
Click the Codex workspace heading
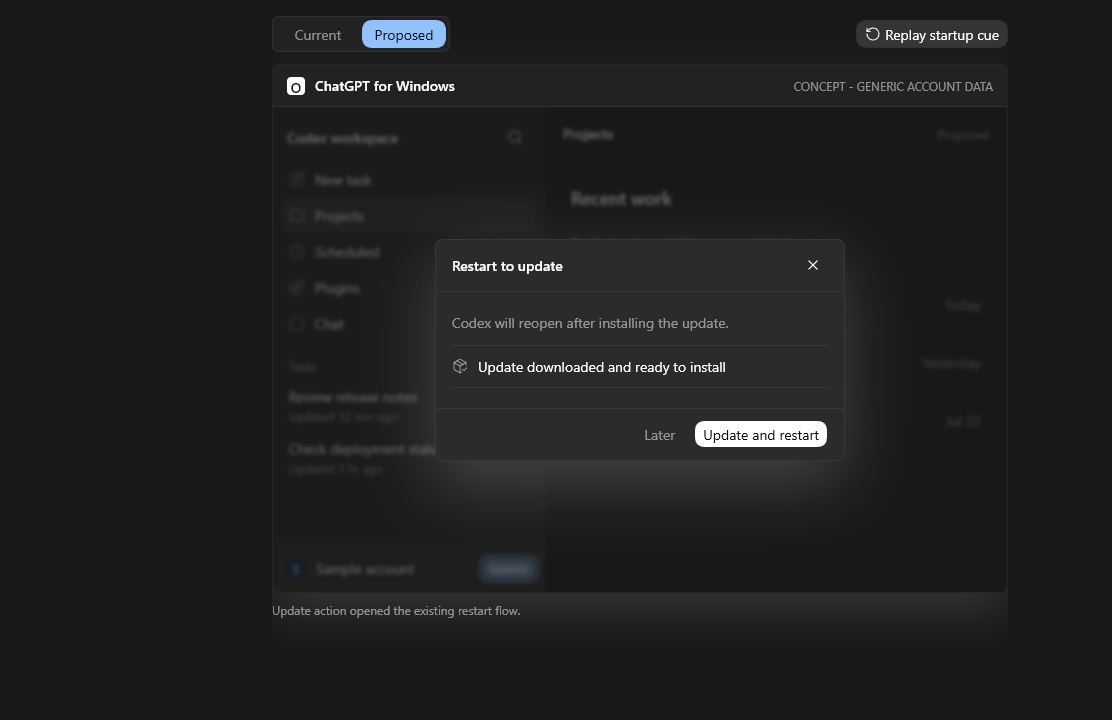click(343, 138)
